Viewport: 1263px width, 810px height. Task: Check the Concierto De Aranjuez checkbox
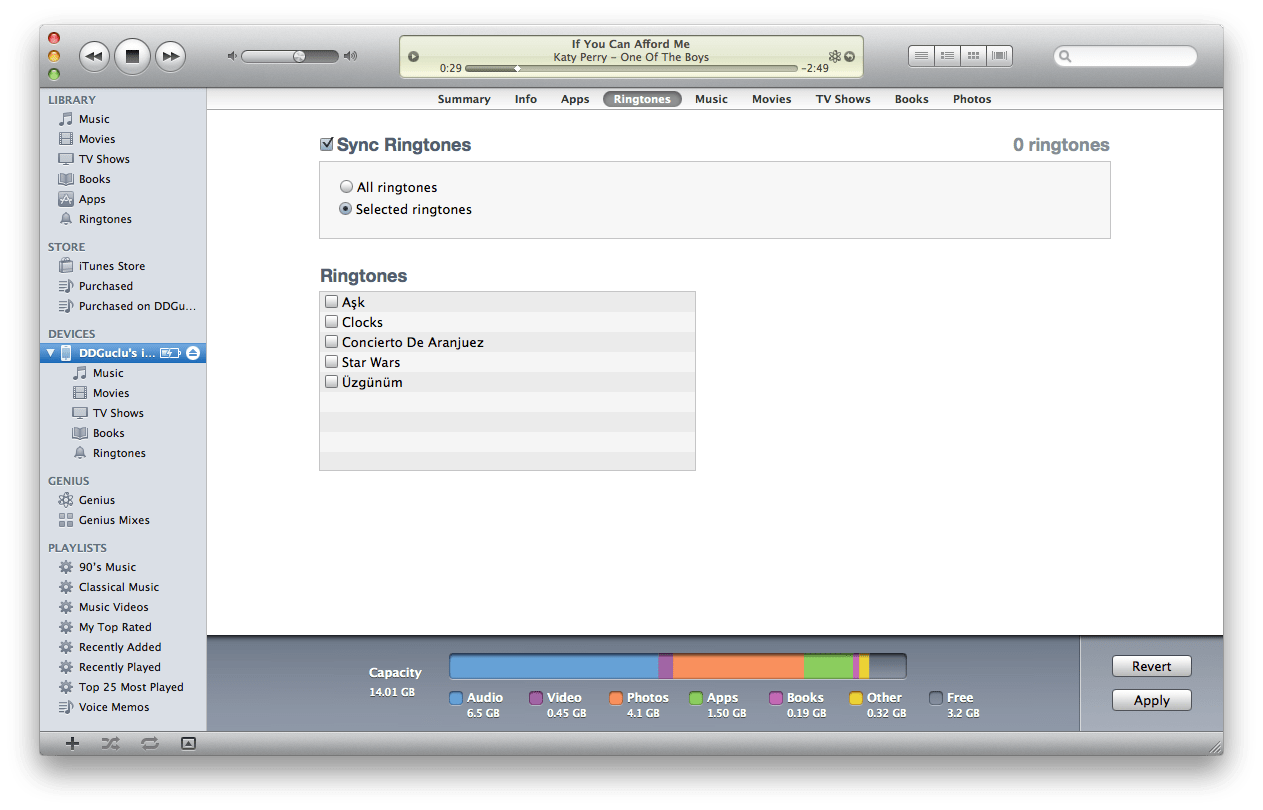(332, 342)
